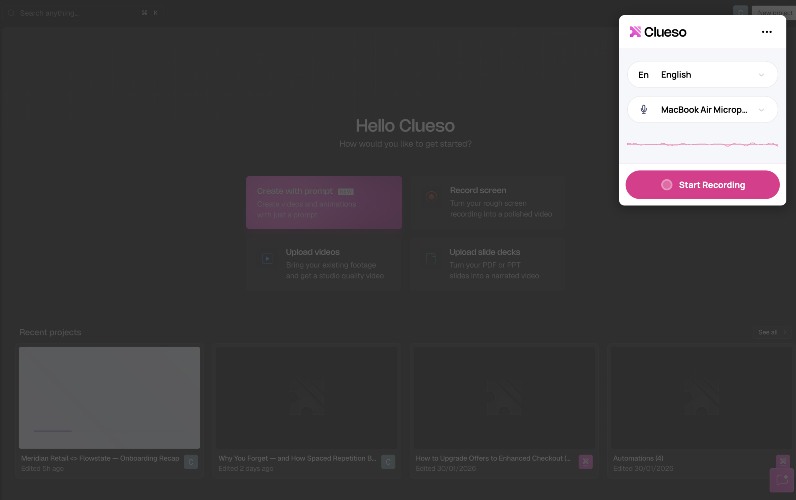Click the En language code badge

(x=643, y=75)
